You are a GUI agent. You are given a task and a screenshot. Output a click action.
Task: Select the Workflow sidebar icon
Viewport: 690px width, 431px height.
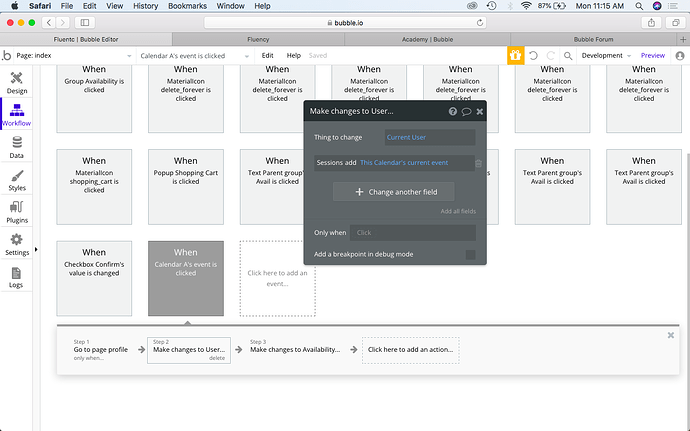click(16, 115)
